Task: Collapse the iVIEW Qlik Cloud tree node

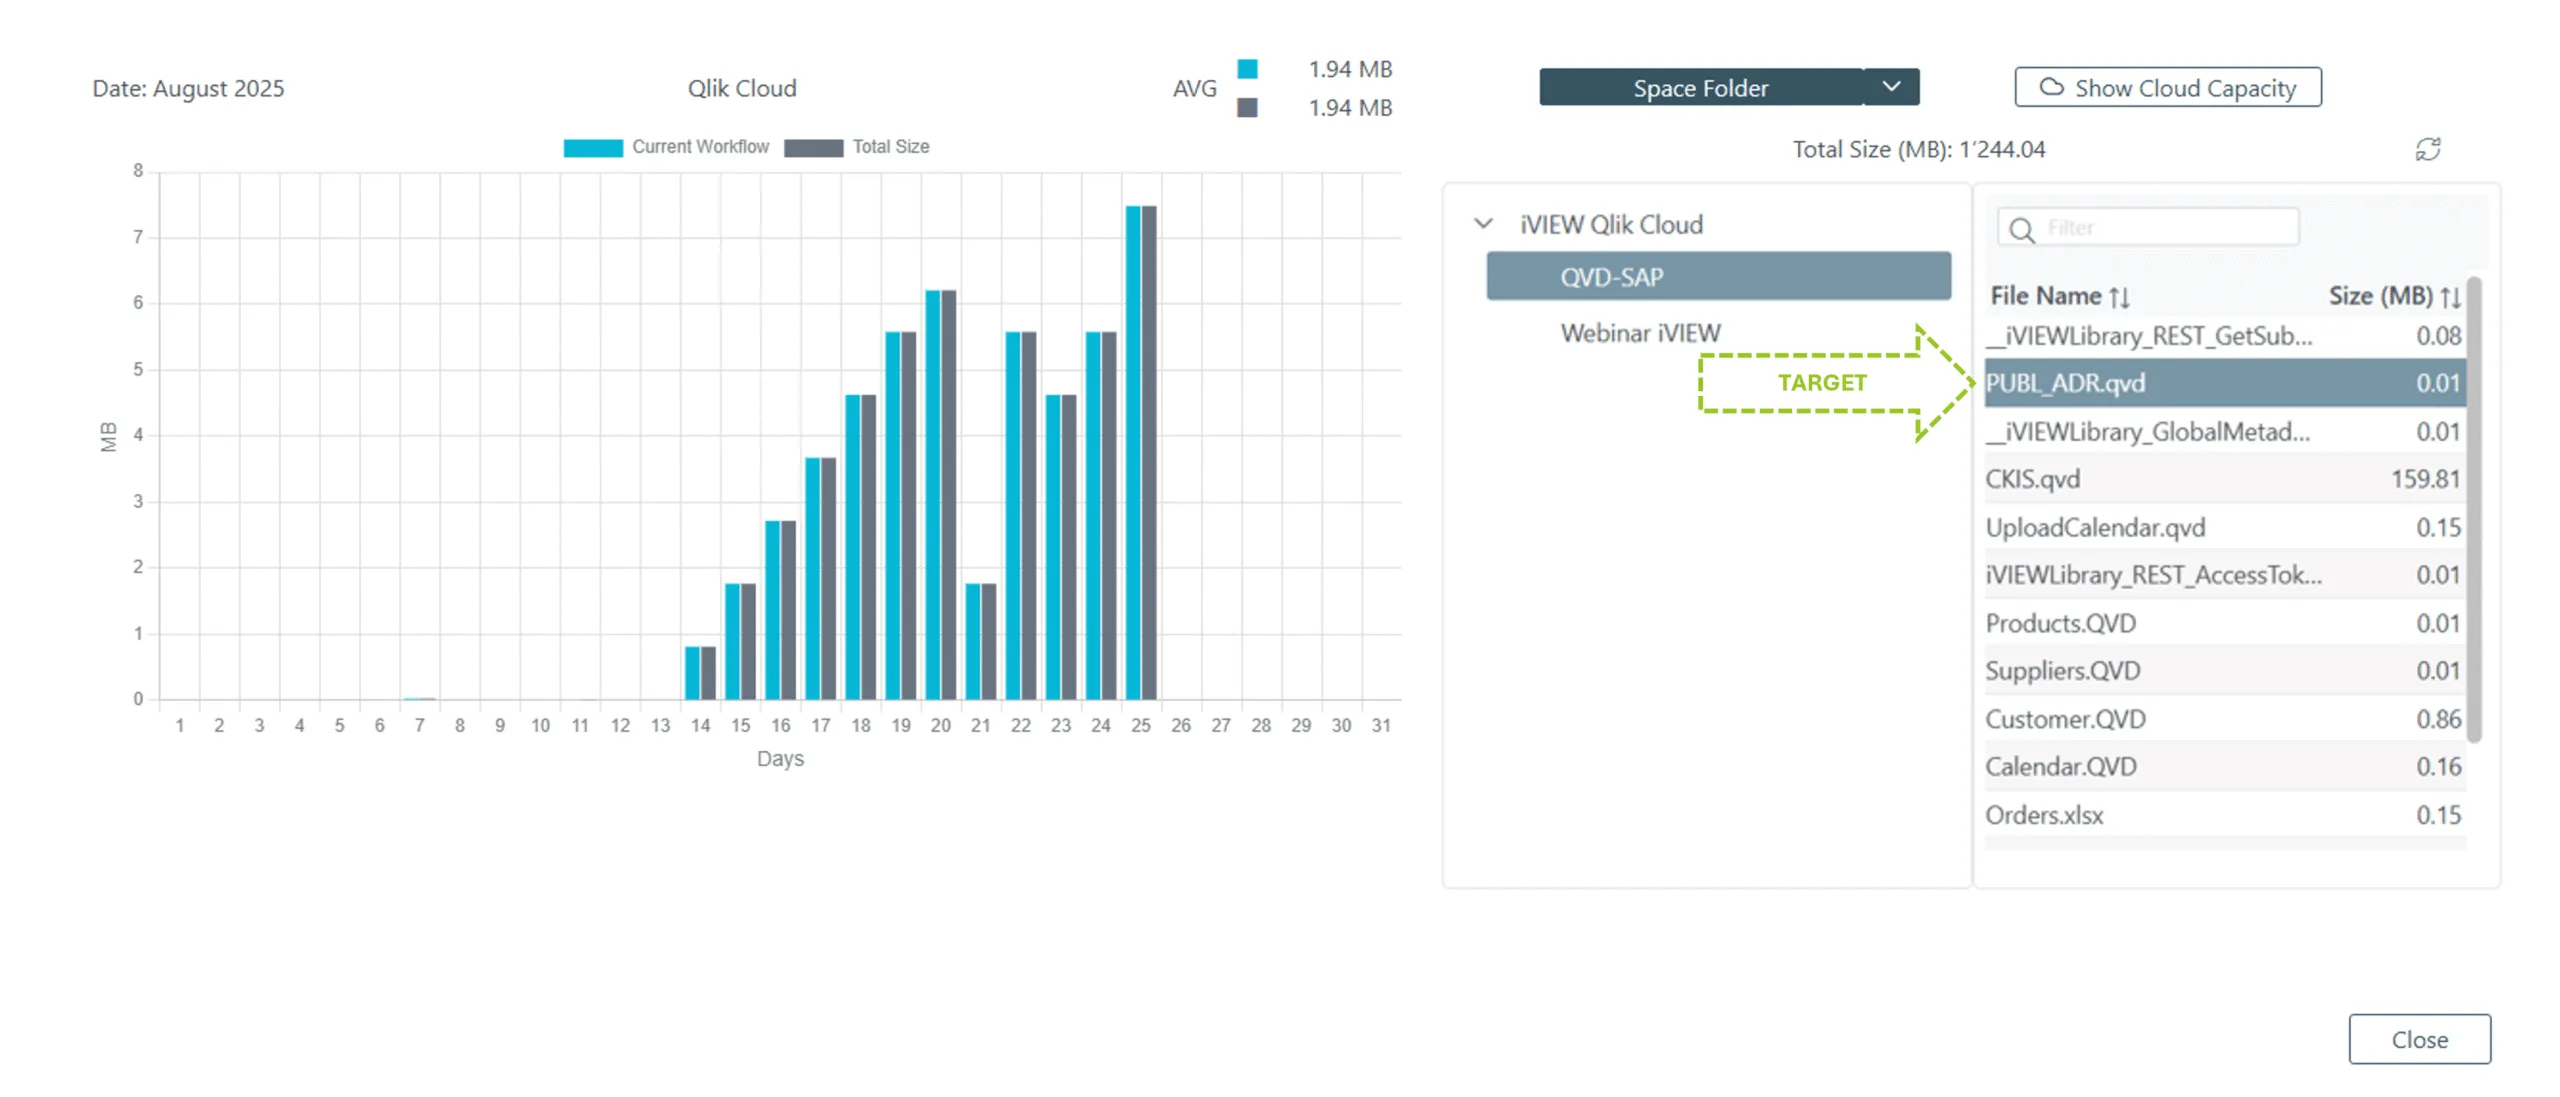Action: pos(1483,224)
